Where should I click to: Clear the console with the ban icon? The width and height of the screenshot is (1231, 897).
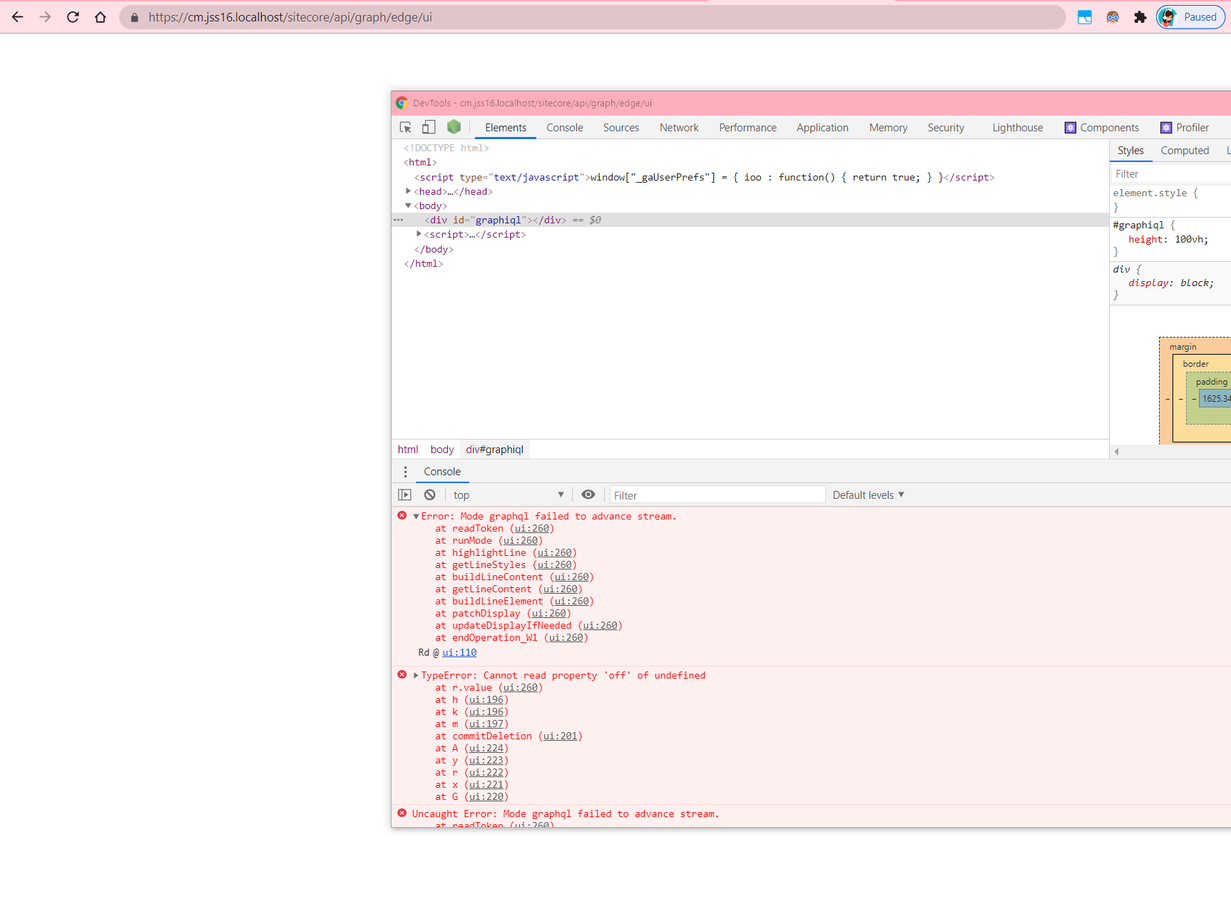click(430, 495)
